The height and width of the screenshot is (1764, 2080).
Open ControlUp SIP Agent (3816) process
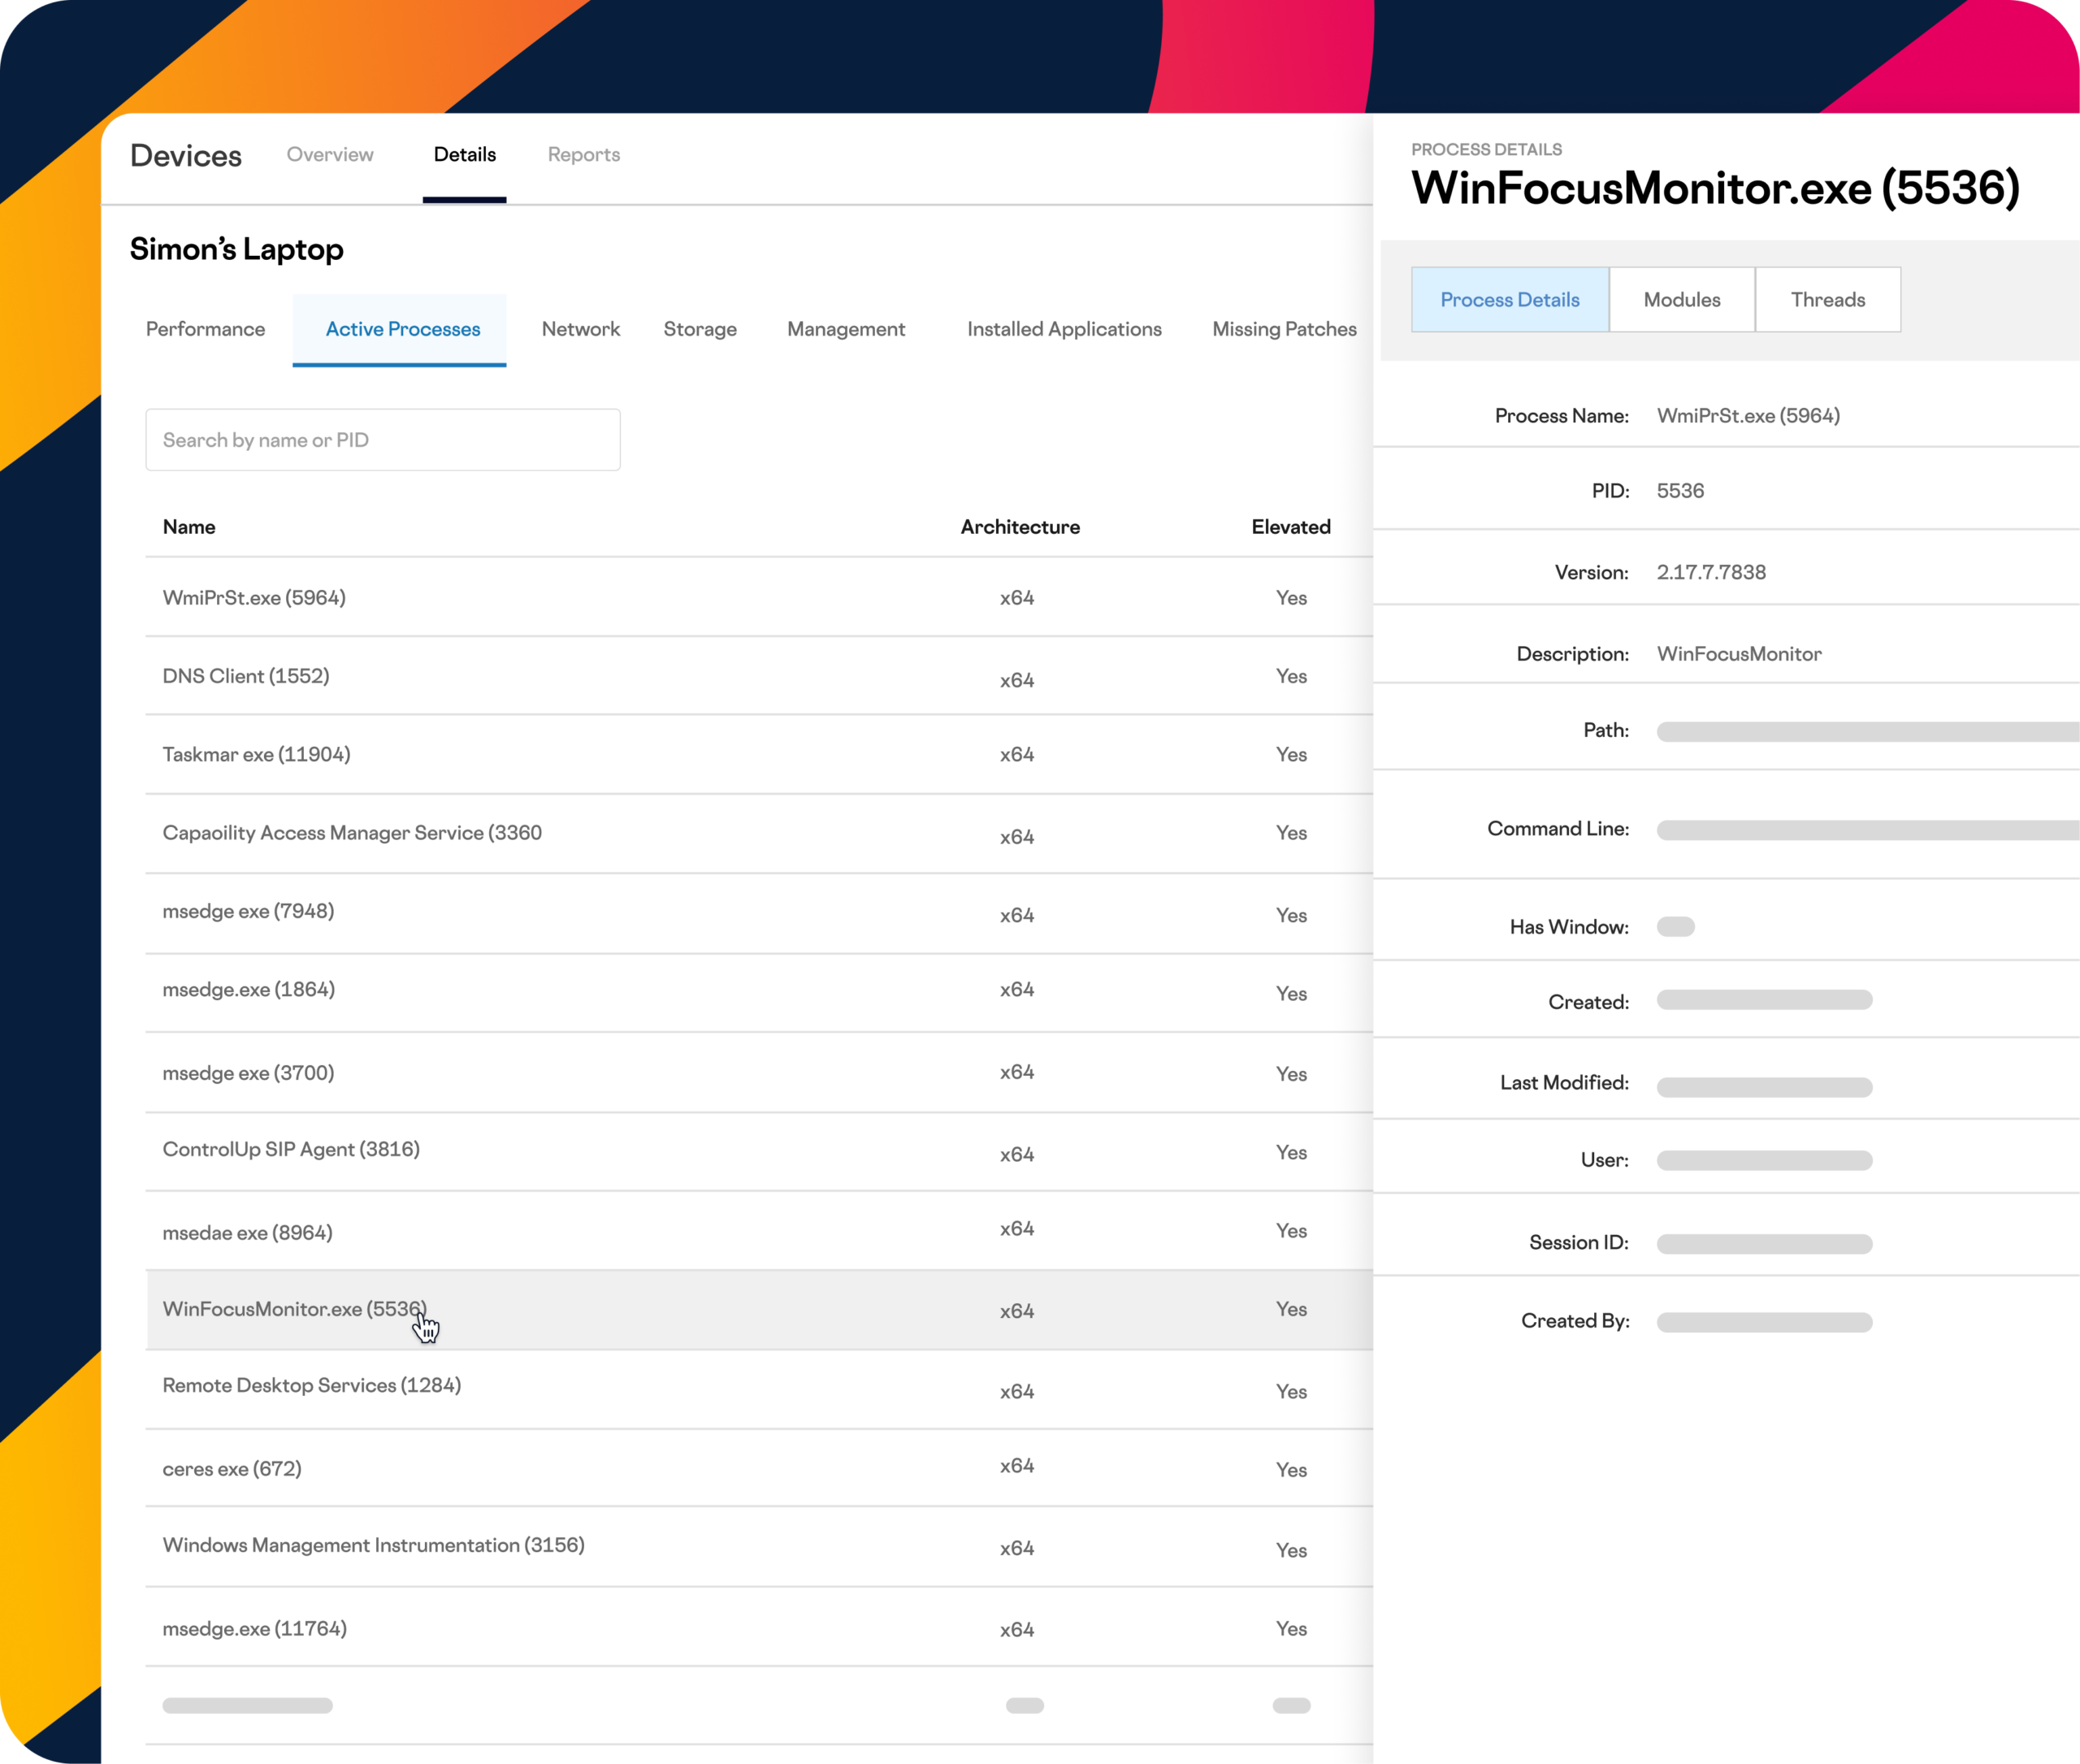[291, 1150]
